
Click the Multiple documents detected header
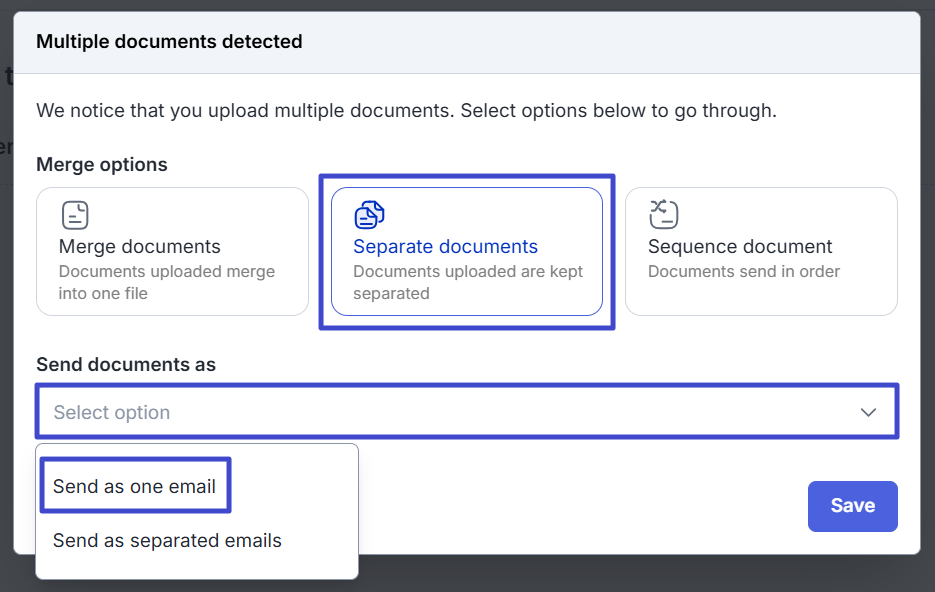(169, 42)
